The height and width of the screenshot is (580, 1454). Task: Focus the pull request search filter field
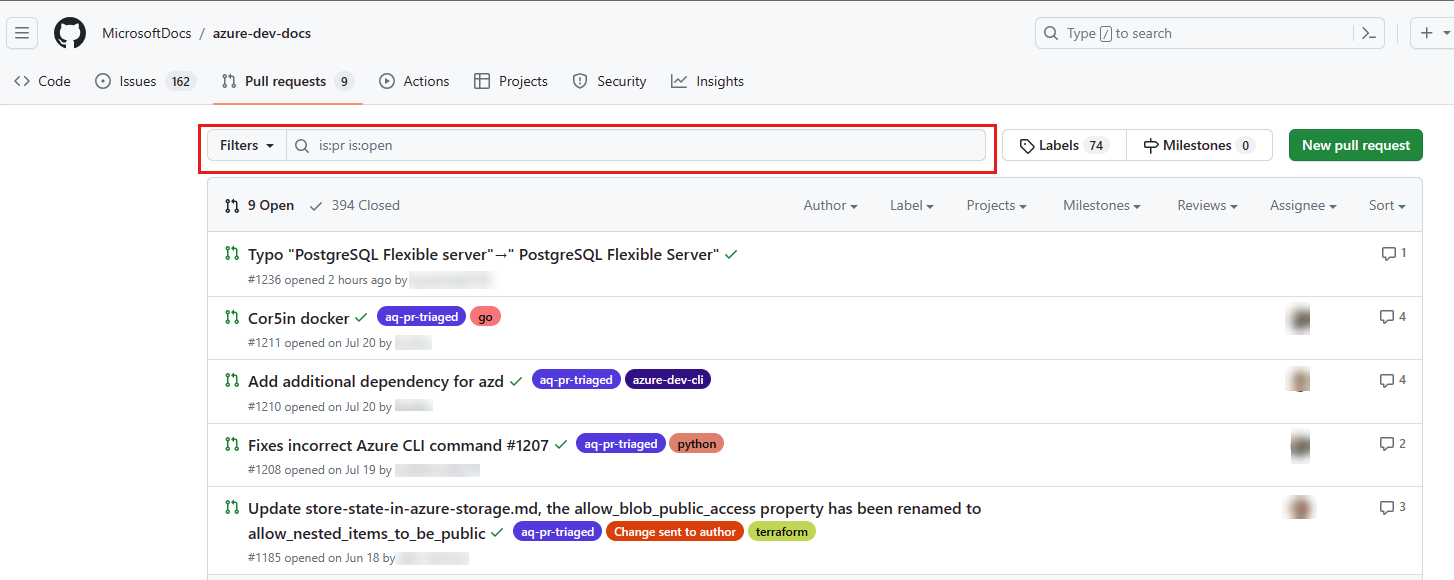[x=640, y=145]
